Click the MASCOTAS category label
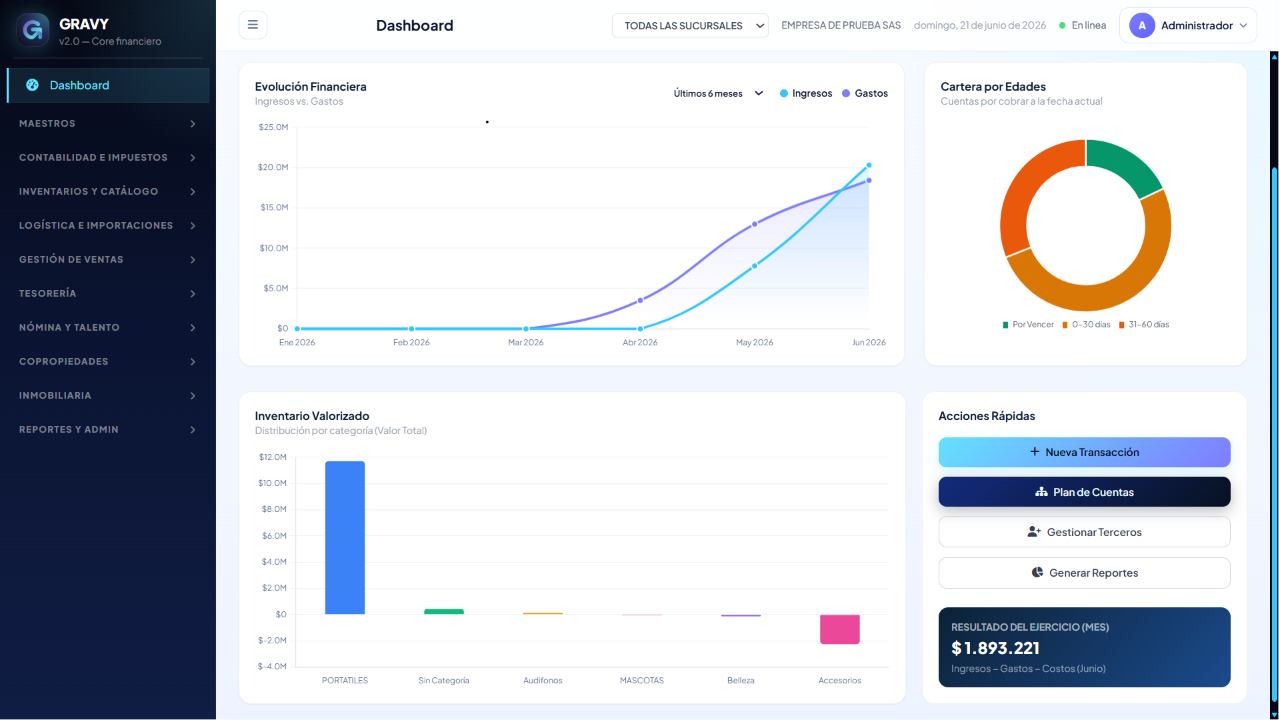The height and width of the screenshot is (720, 1279). click(x=642, y=680)
